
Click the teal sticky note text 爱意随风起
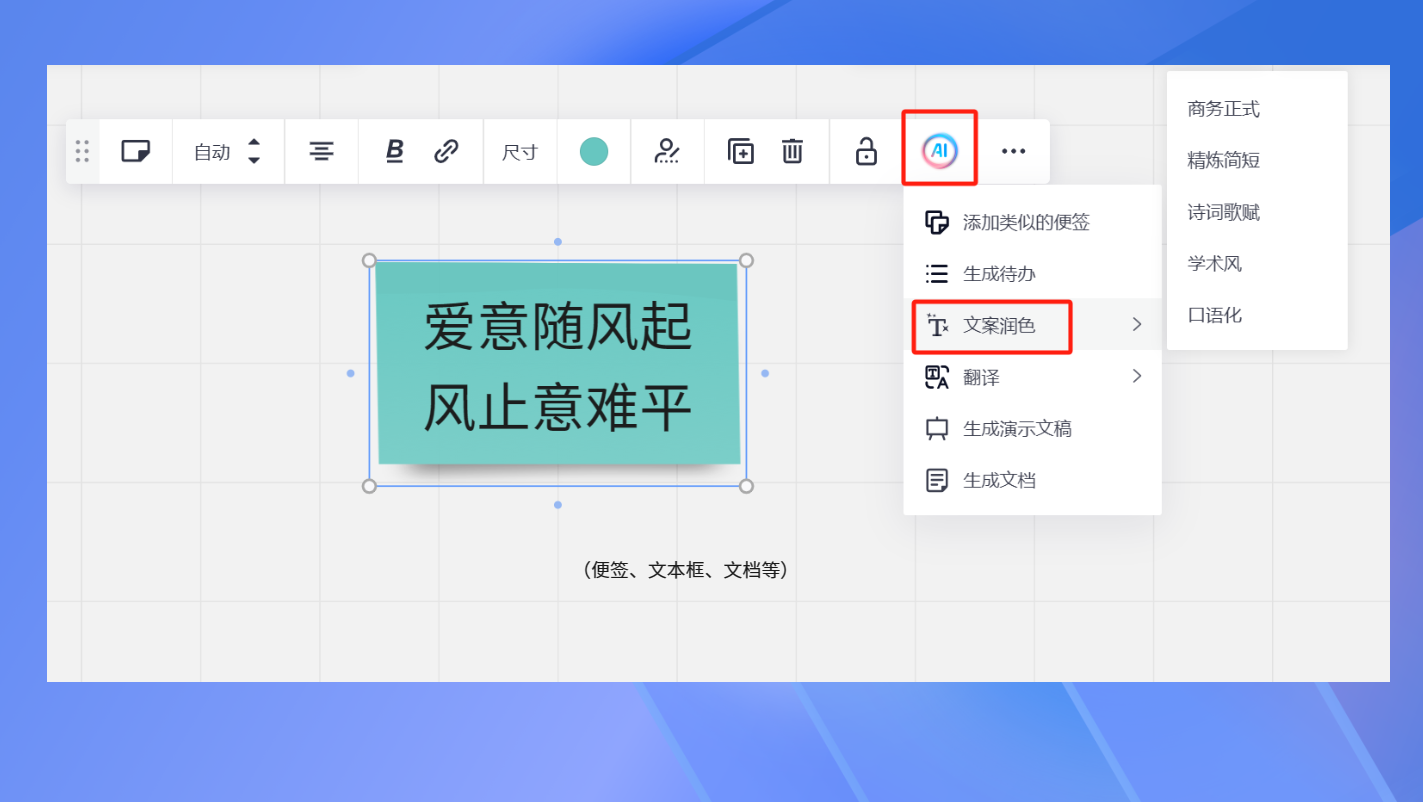coord(558,327)
